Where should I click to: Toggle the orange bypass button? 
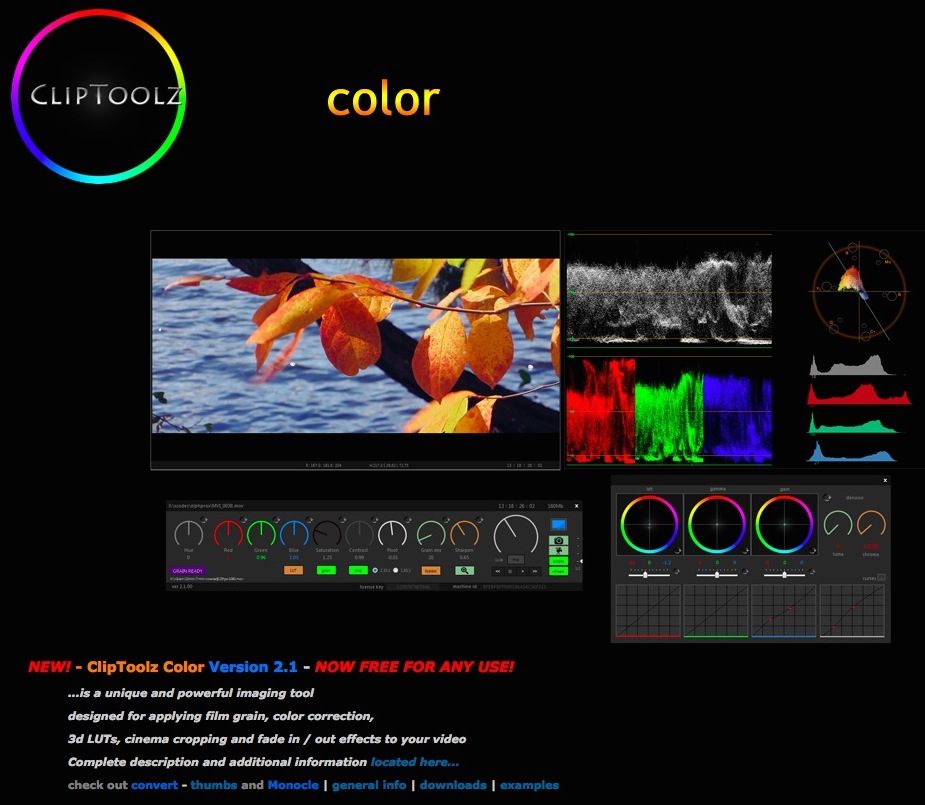[x=431, y=570]
